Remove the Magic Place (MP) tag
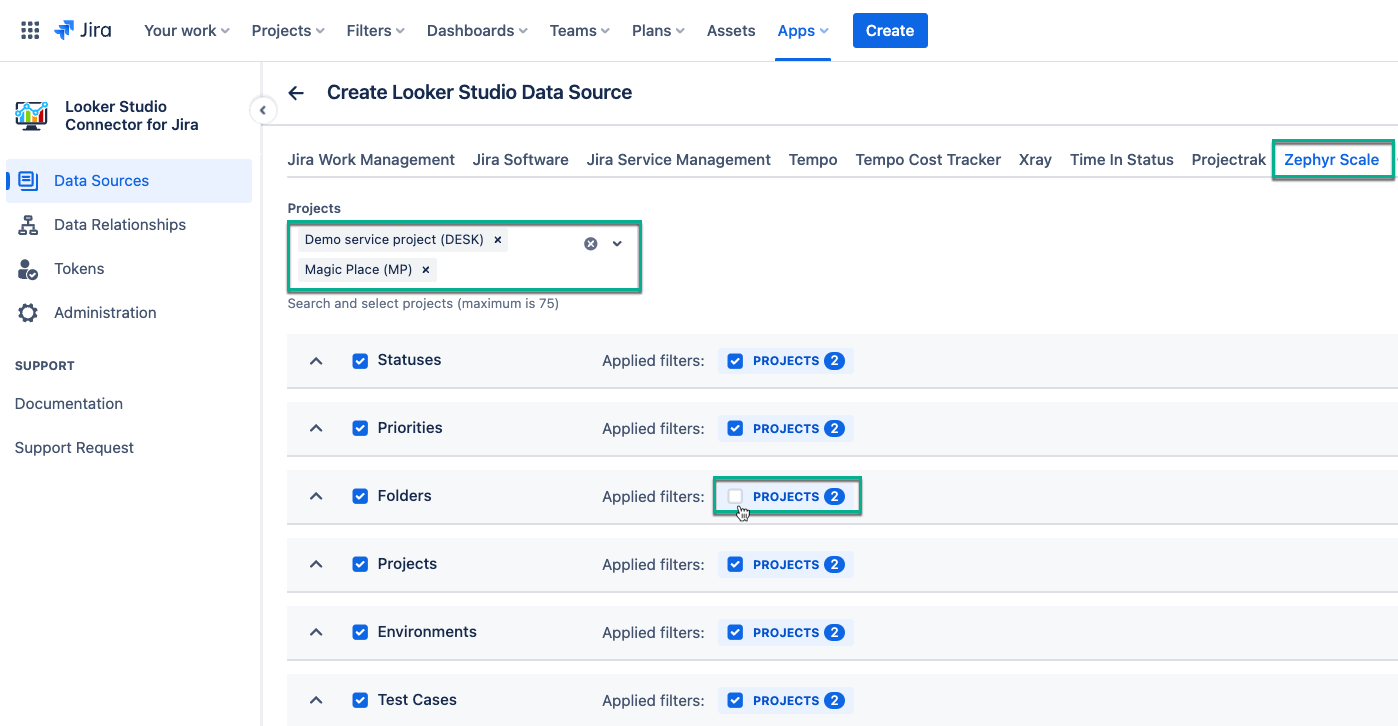1398x726 pixels. [425, 270]
